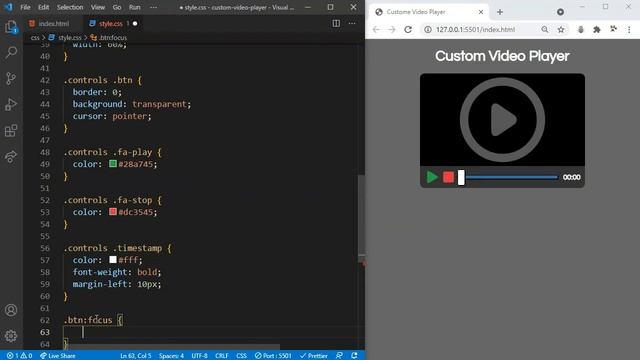Click the video screen play overlay
Image resolution: width=640 pixels, height=360 pixels.
pyautogui.click(x=502, y=120)
